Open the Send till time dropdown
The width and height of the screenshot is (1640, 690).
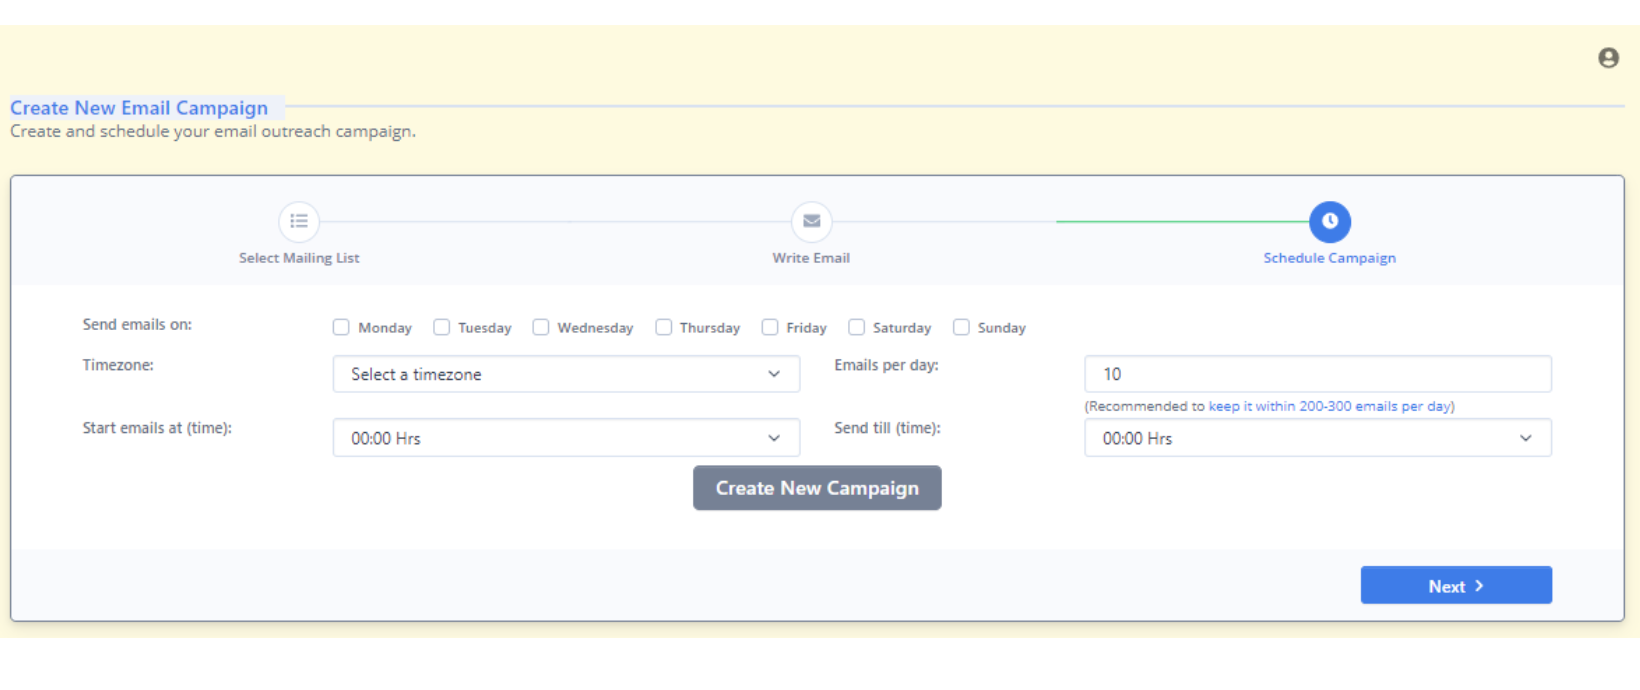point(1318,438)
